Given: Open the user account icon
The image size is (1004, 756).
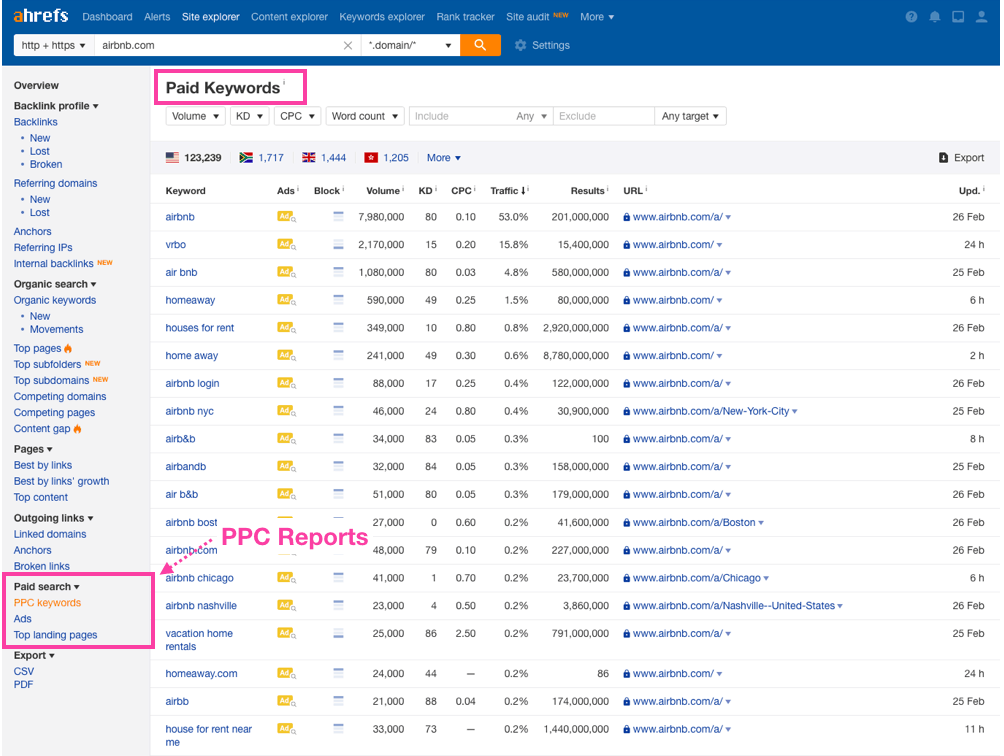Looking at the screenshot, I should pyautogui.click(x=981, y=17).
